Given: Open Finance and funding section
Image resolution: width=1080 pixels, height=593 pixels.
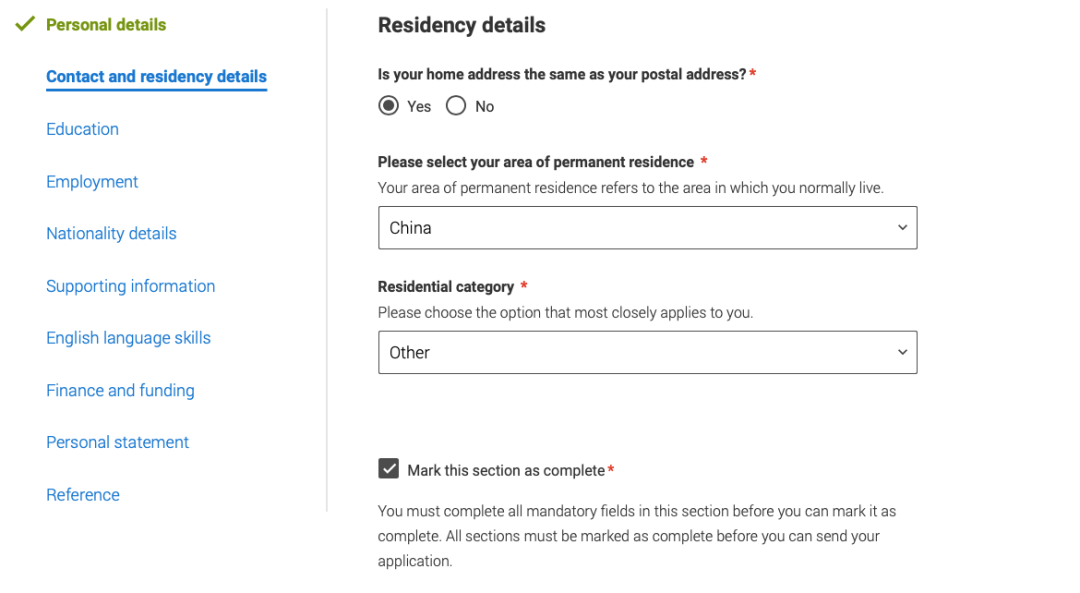Looking at the screenshot, I should [x=120, y=390].
